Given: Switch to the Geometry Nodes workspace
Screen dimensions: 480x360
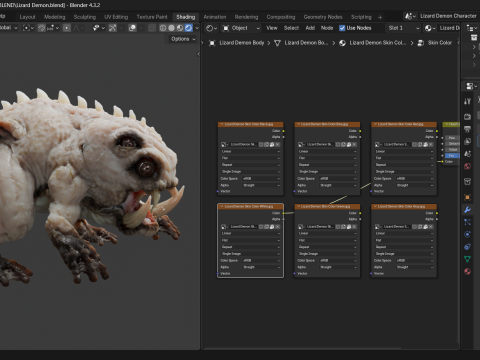Looking at the screenshot, I should (323, 17).
